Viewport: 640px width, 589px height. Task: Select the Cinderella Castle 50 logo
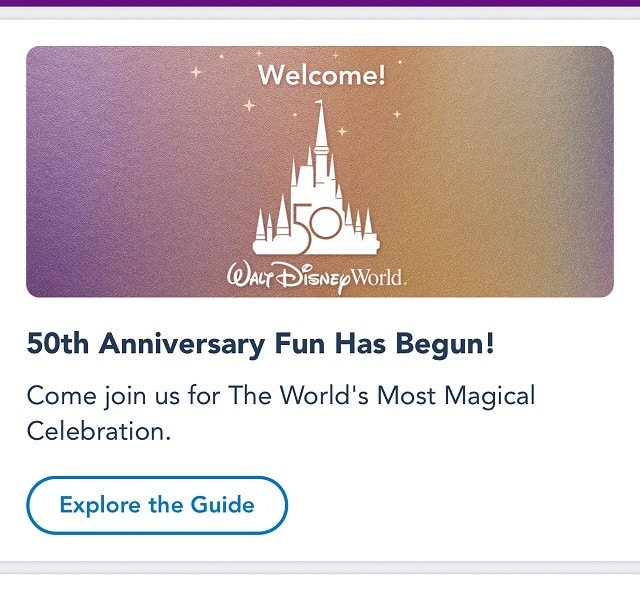click(316, 178)
